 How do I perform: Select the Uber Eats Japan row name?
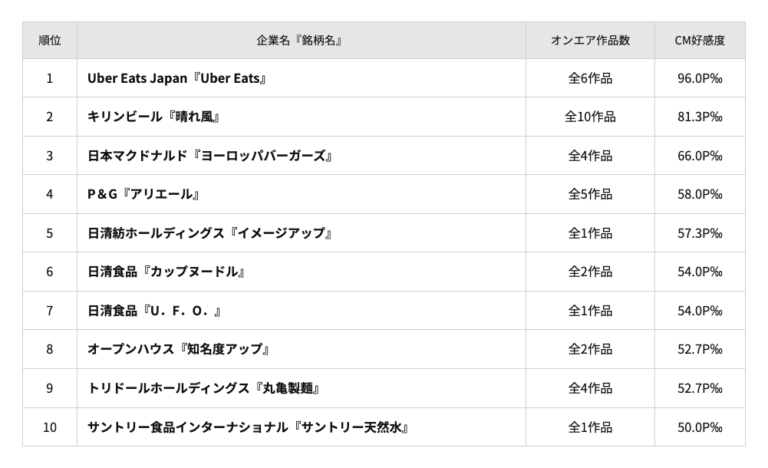click(x=177, y=78)
